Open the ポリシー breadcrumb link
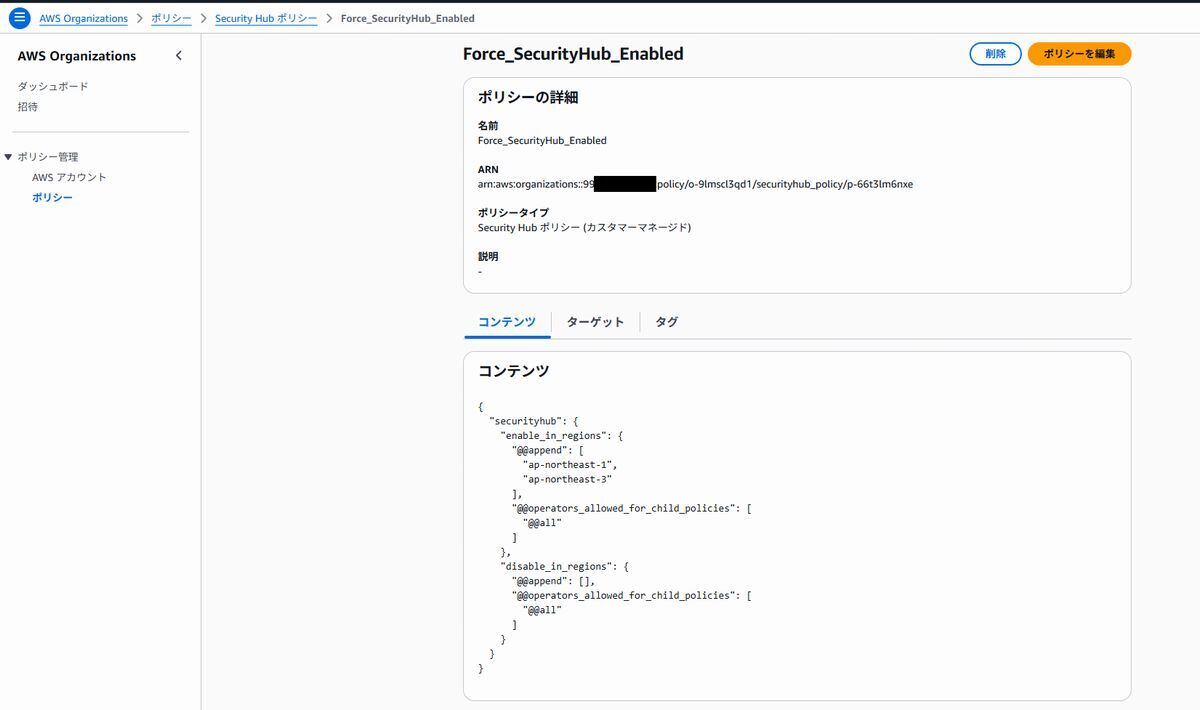This screenshot has height=710, width=1200. coord(171,18)
